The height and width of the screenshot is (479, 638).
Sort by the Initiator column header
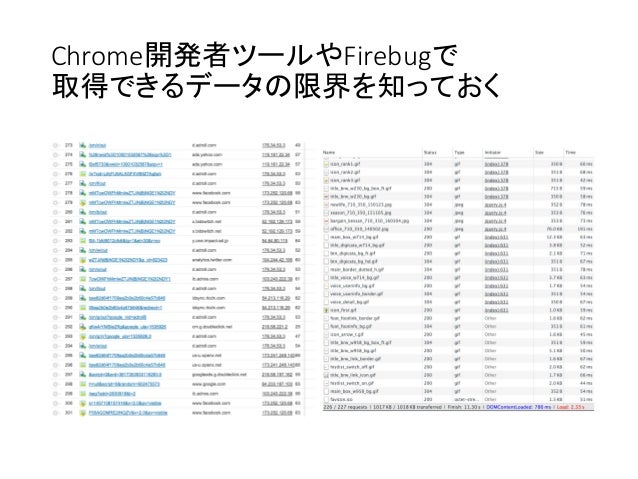tap(493, 153)
